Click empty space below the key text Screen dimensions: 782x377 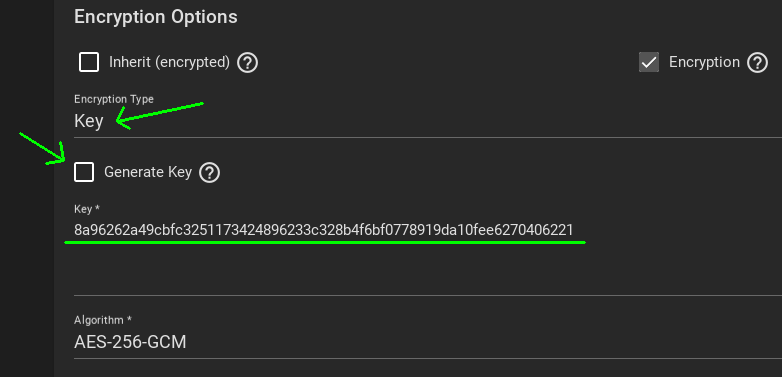(428, 269)
